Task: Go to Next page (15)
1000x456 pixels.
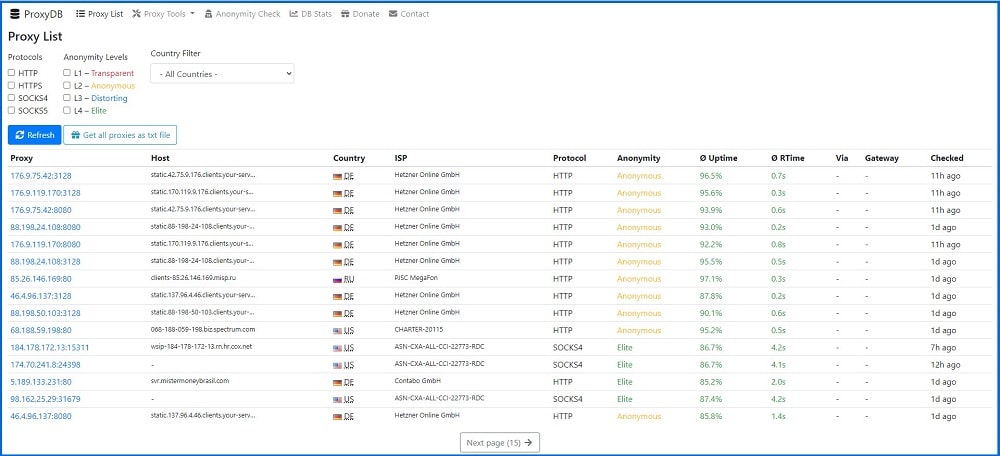Action: coord(500,443)
